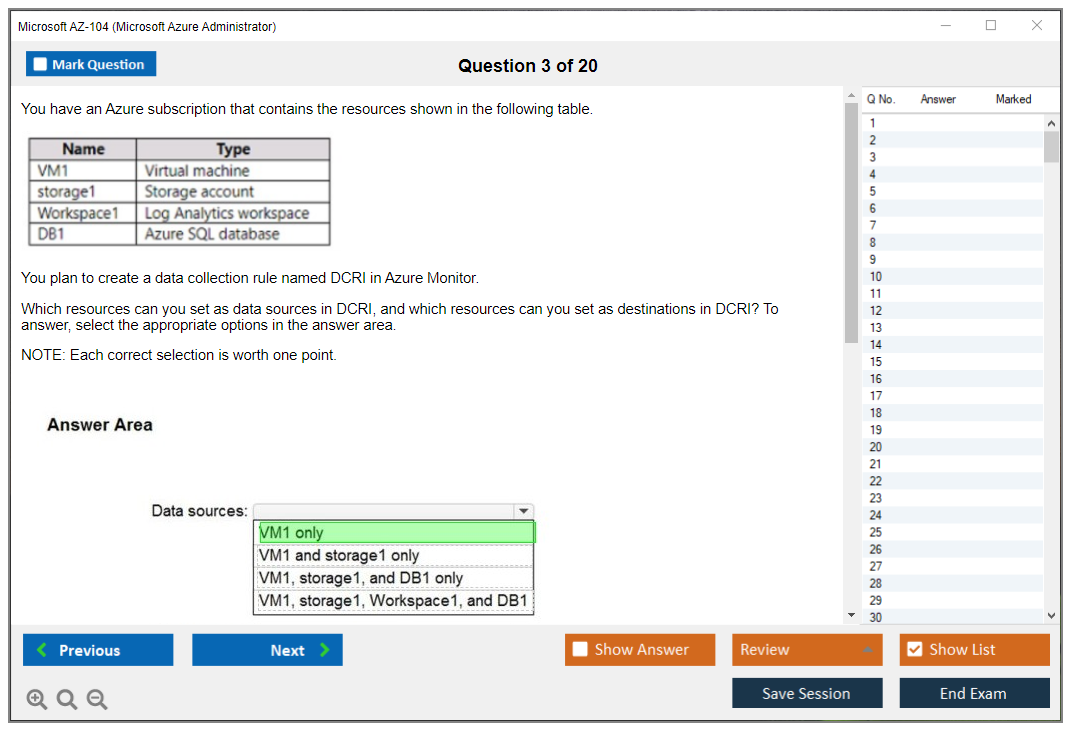The height and width of the screenshot is (735, 1075).
Task: Click the End Exam button
Action: (974, 693)
